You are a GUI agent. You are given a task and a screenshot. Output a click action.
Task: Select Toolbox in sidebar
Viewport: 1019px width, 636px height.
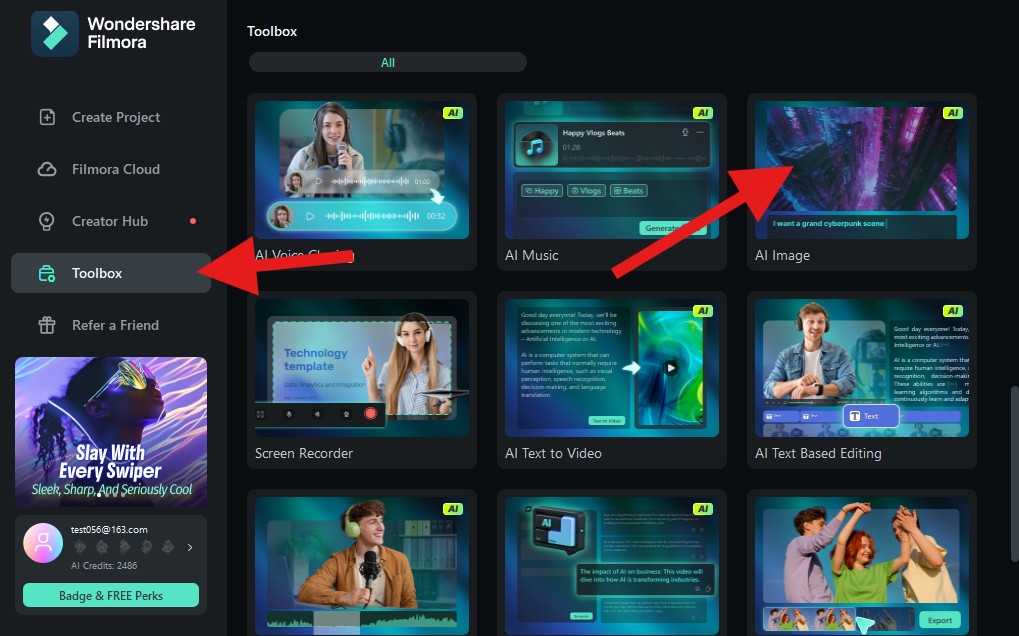[110, 273]
